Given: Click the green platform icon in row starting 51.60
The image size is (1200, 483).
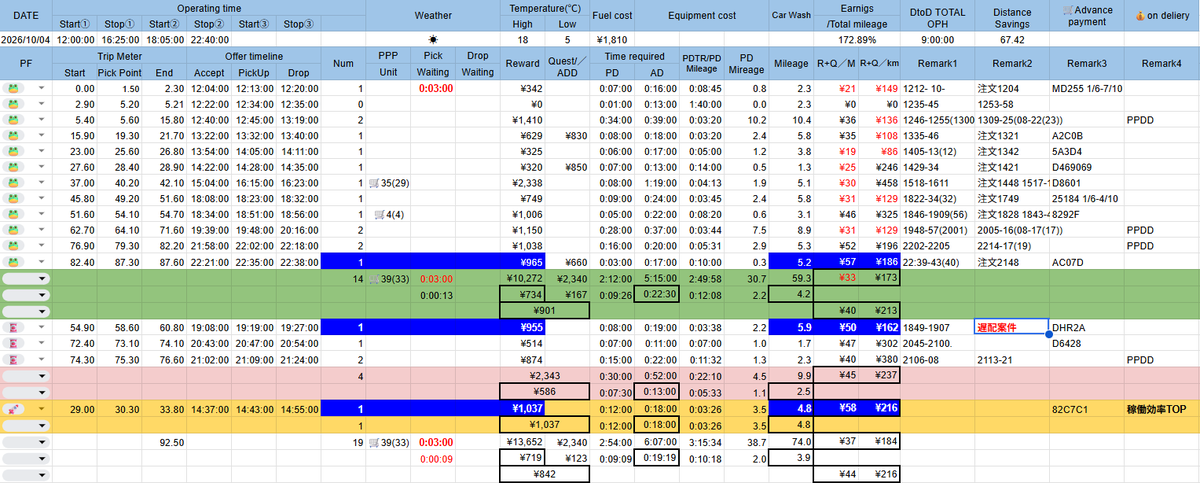Looking at the screenshot, I should click(x=15, y=213).
